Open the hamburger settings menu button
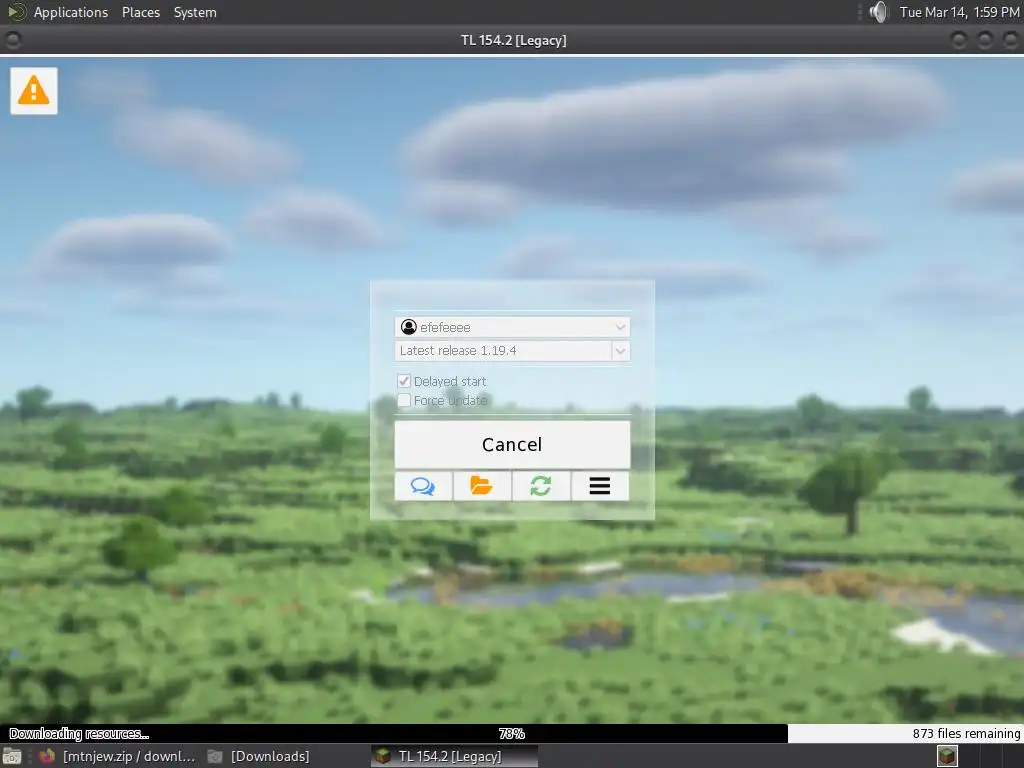This screenshot has width=1024, height=768. (x=600, y=486)
